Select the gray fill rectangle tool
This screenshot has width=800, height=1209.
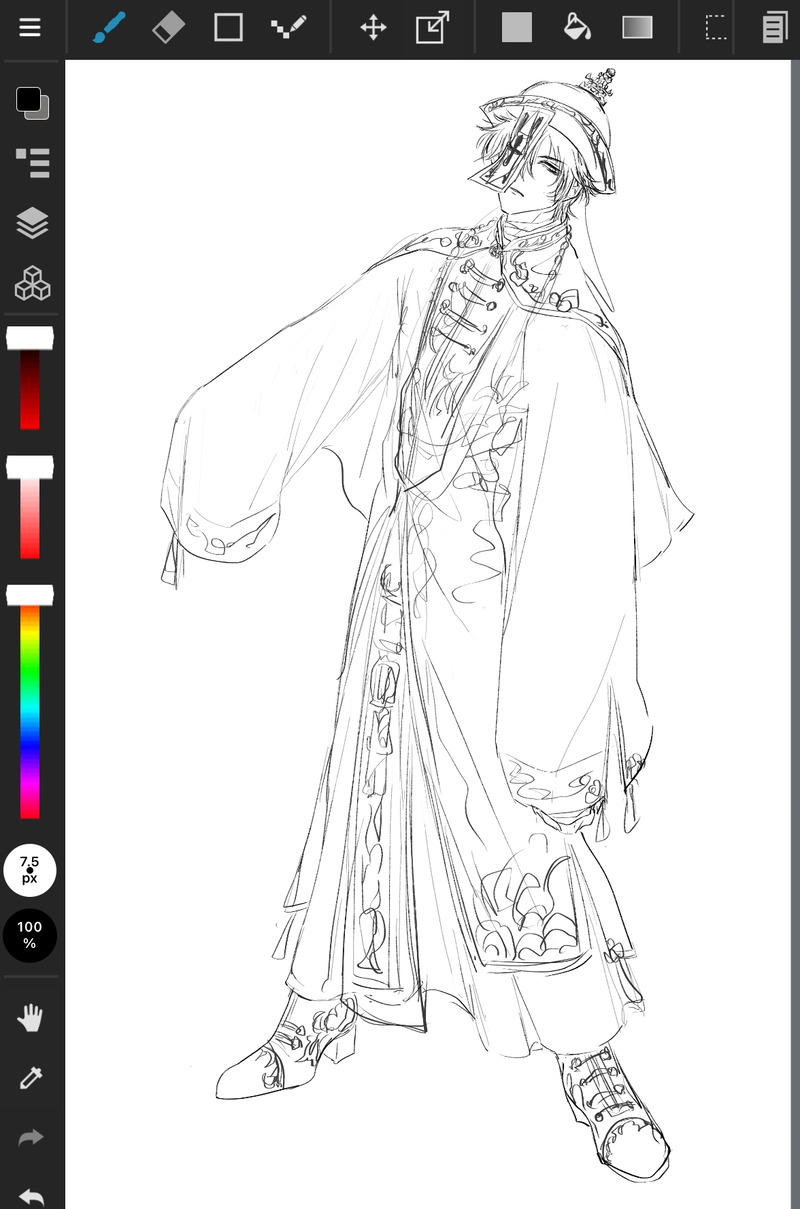517,27
